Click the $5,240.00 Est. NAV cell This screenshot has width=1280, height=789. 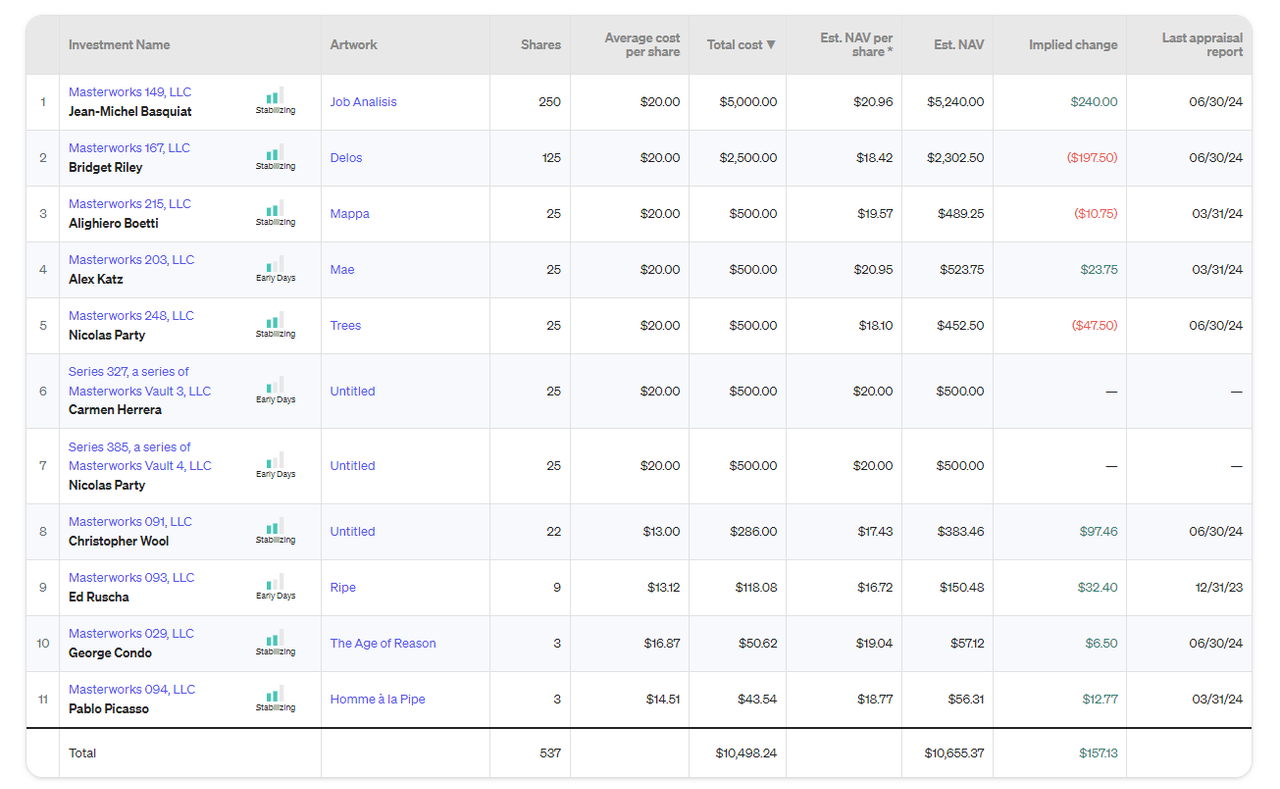pos(955,102)
